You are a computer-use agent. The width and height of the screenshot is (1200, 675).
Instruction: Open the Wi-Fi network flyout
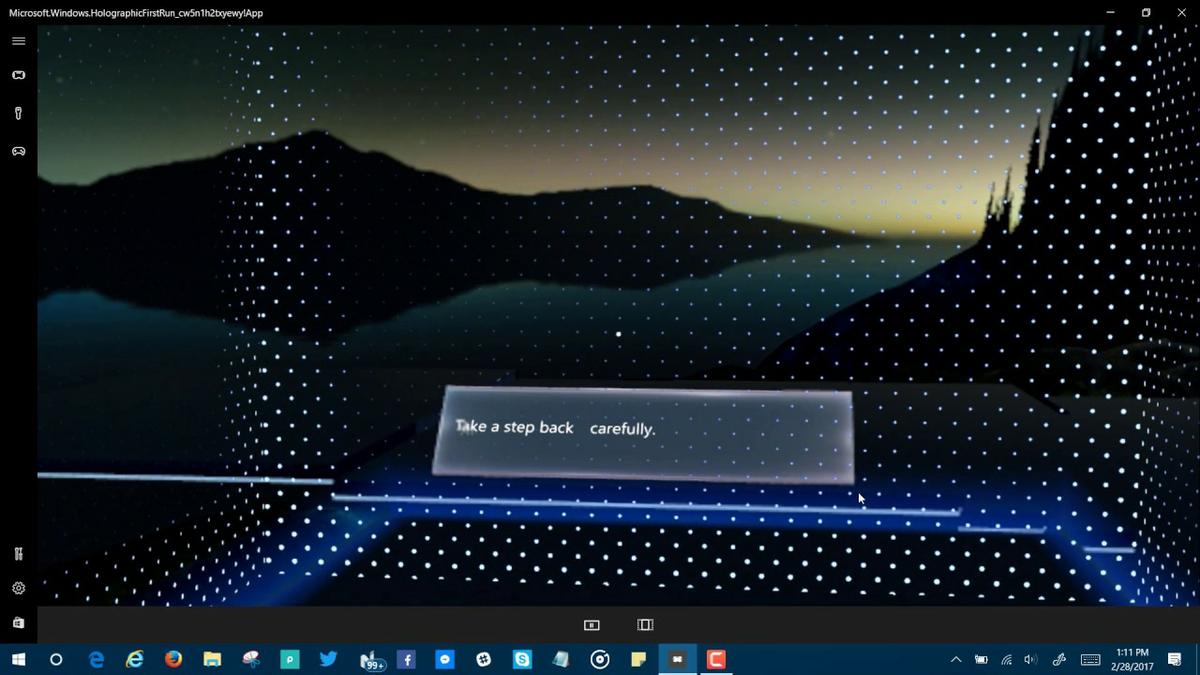[1006, 659]
